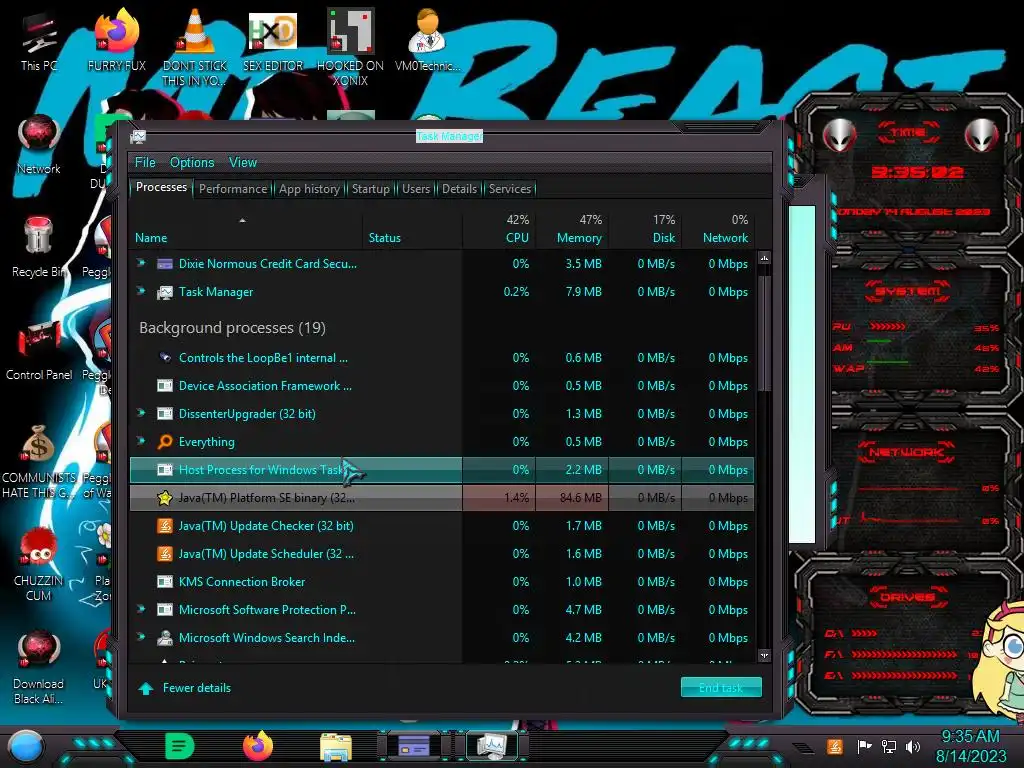Click the Start orb on the taskbar
The width and height of the screenshot is (1024, 768).
26,746
